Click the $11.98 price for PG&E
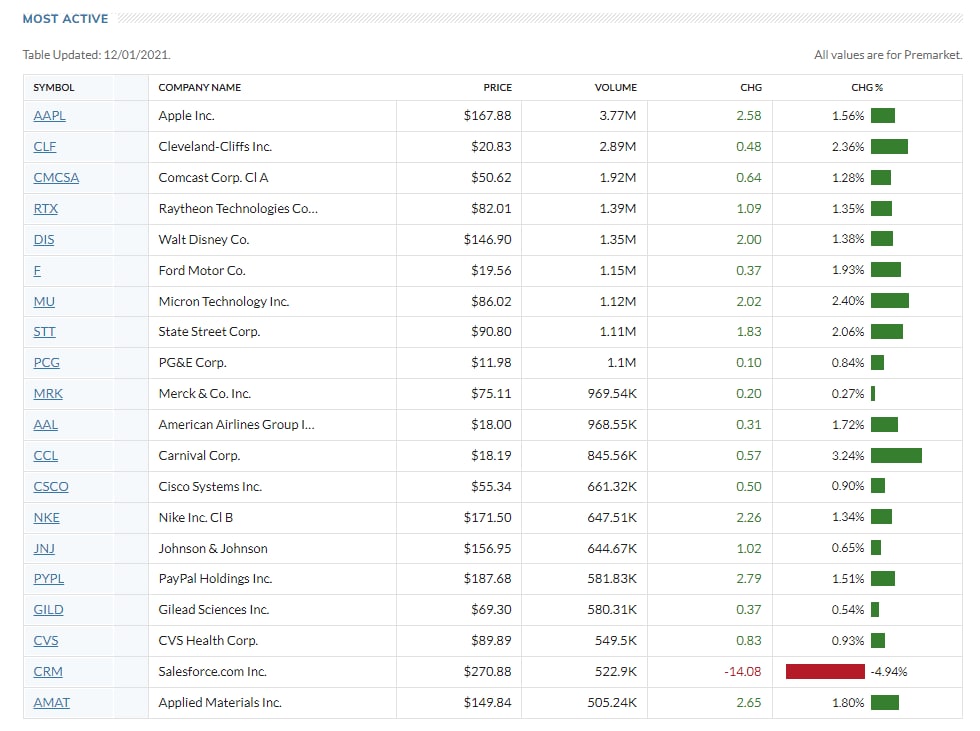980x731 pixels. pos(491,362)
